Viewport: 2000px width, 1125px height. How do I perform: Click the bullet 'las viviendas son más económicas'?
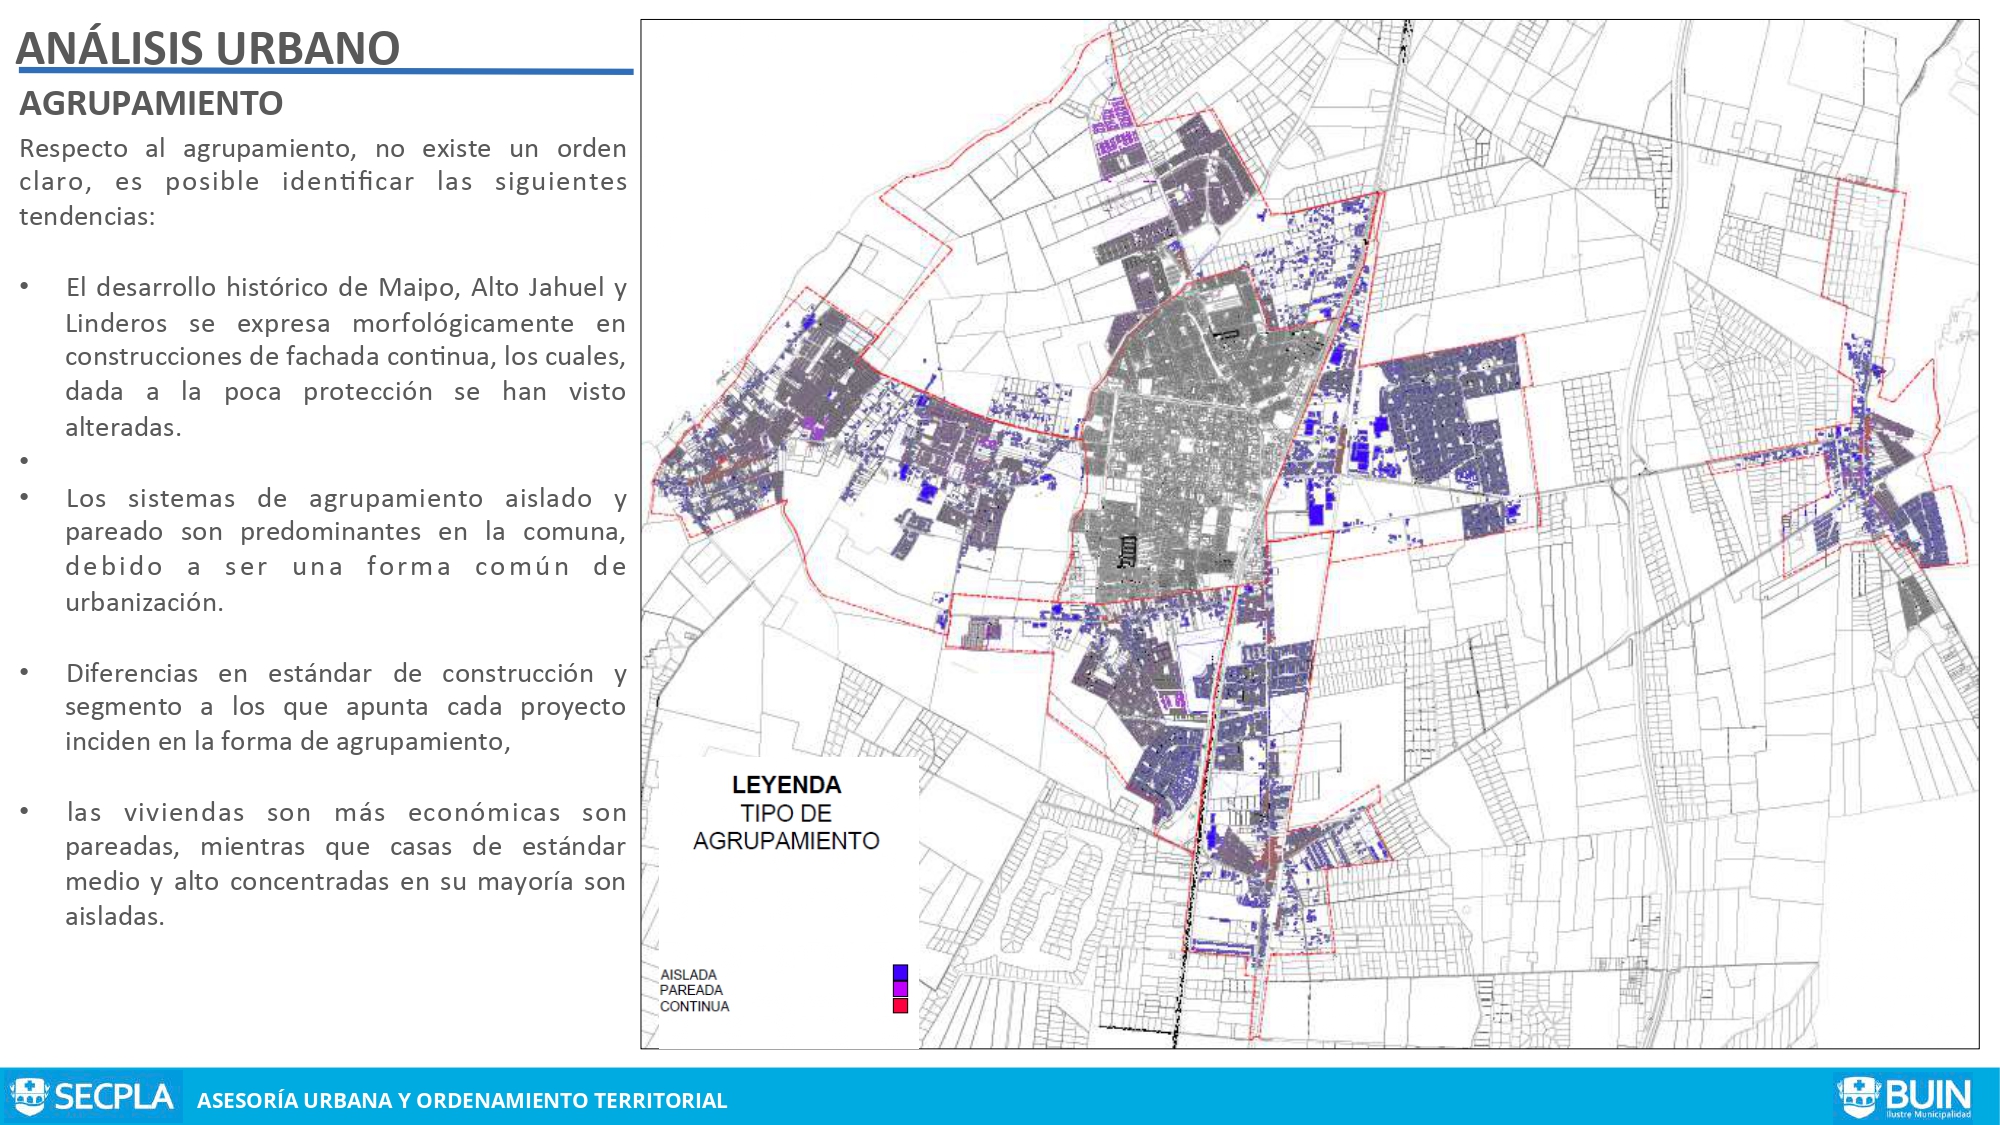tap(346, 864)
